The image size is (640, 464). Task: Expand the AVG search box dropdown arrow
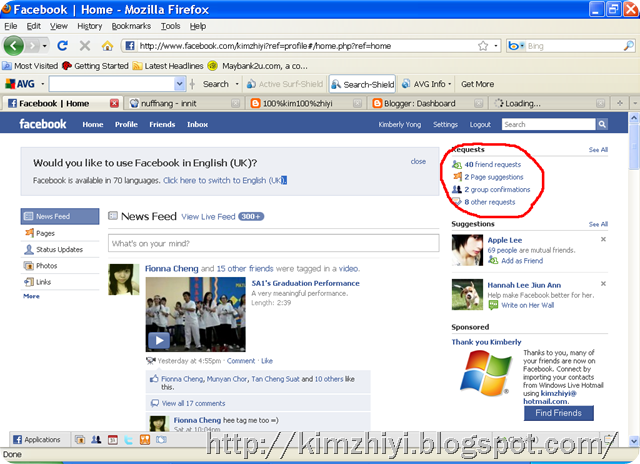[179, 84]
